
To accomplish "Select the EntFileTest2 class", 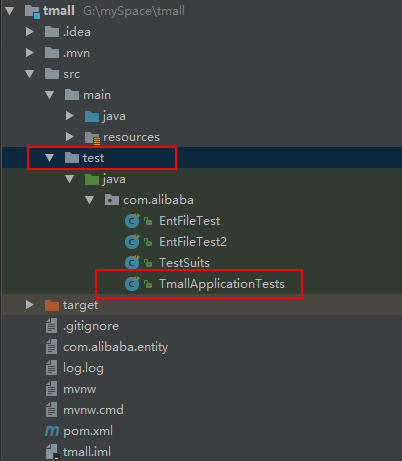I will pyautogui.click(x=193, y=242).
